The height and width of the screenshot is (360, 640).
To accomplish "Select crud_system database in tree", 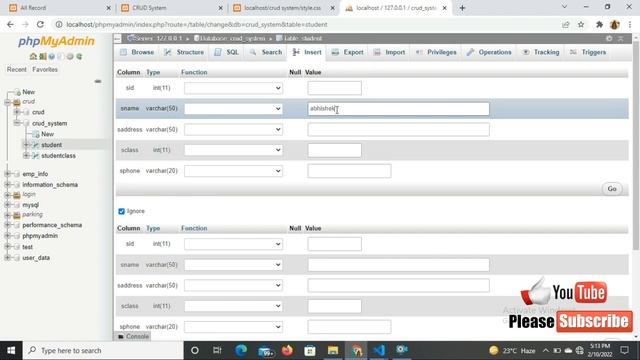I will click(49, 123).
